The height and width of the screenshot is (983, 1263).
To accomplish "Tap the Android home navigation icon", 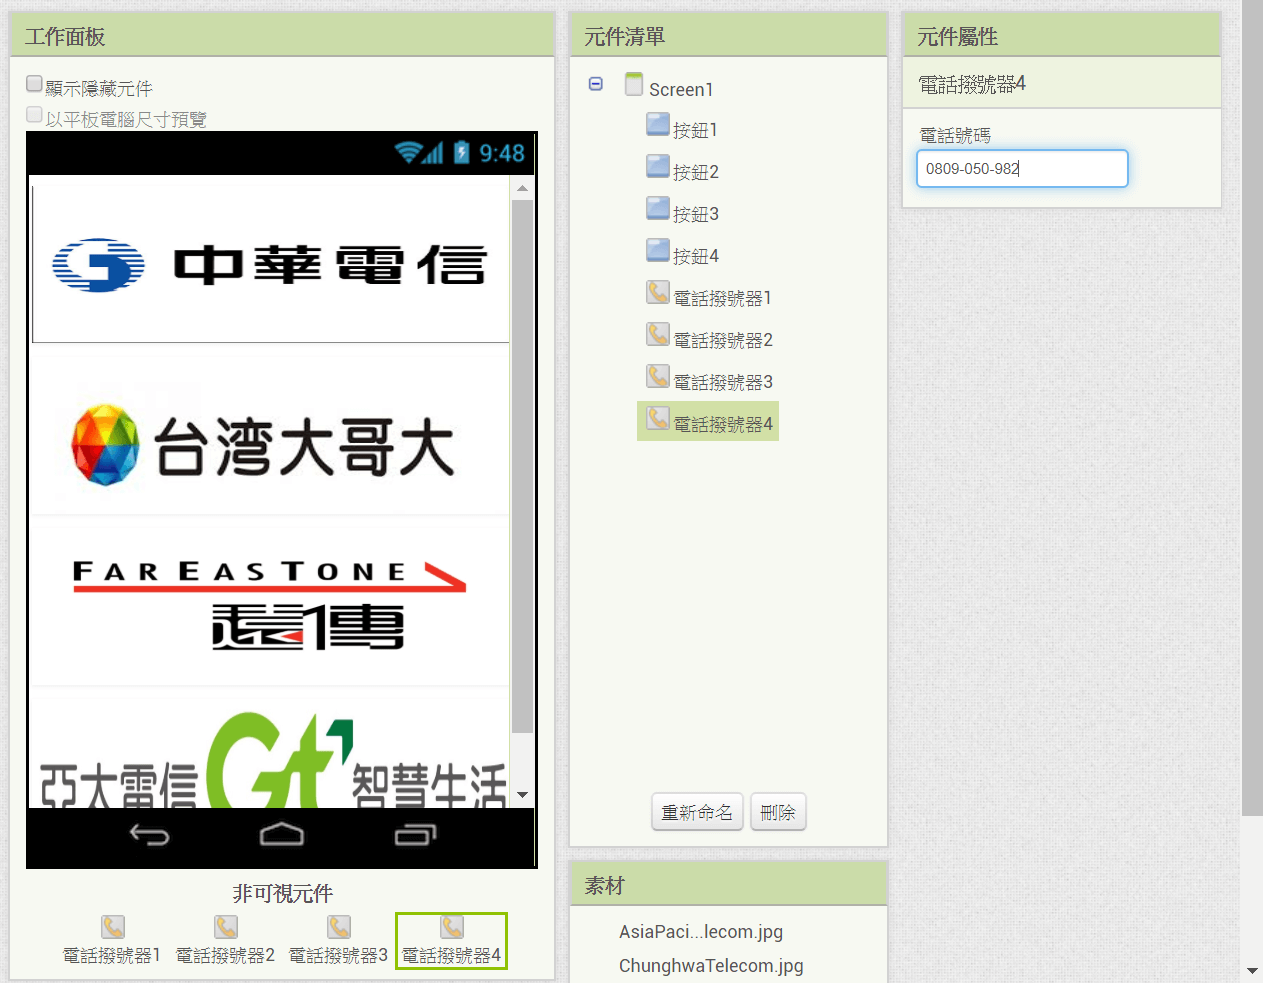I will 282,834.
